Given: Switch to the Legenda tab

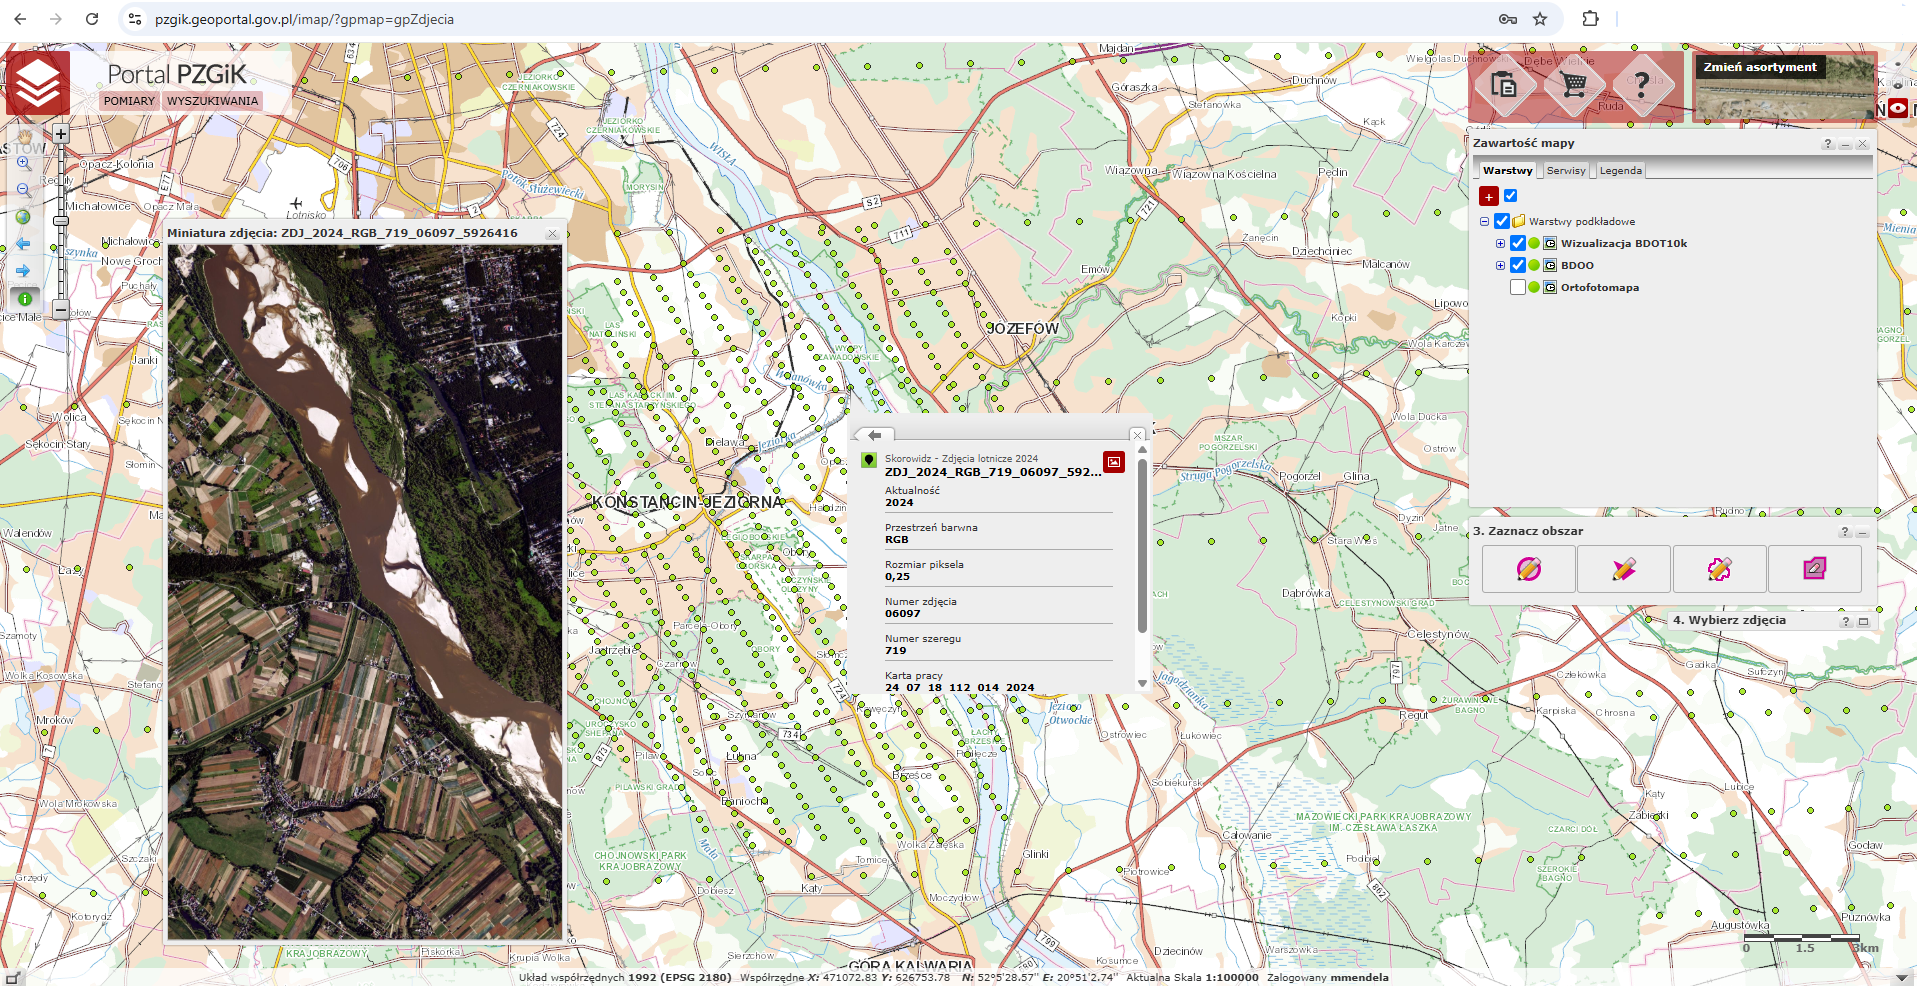Looking at the screenshot, I should click(1620, 170).
